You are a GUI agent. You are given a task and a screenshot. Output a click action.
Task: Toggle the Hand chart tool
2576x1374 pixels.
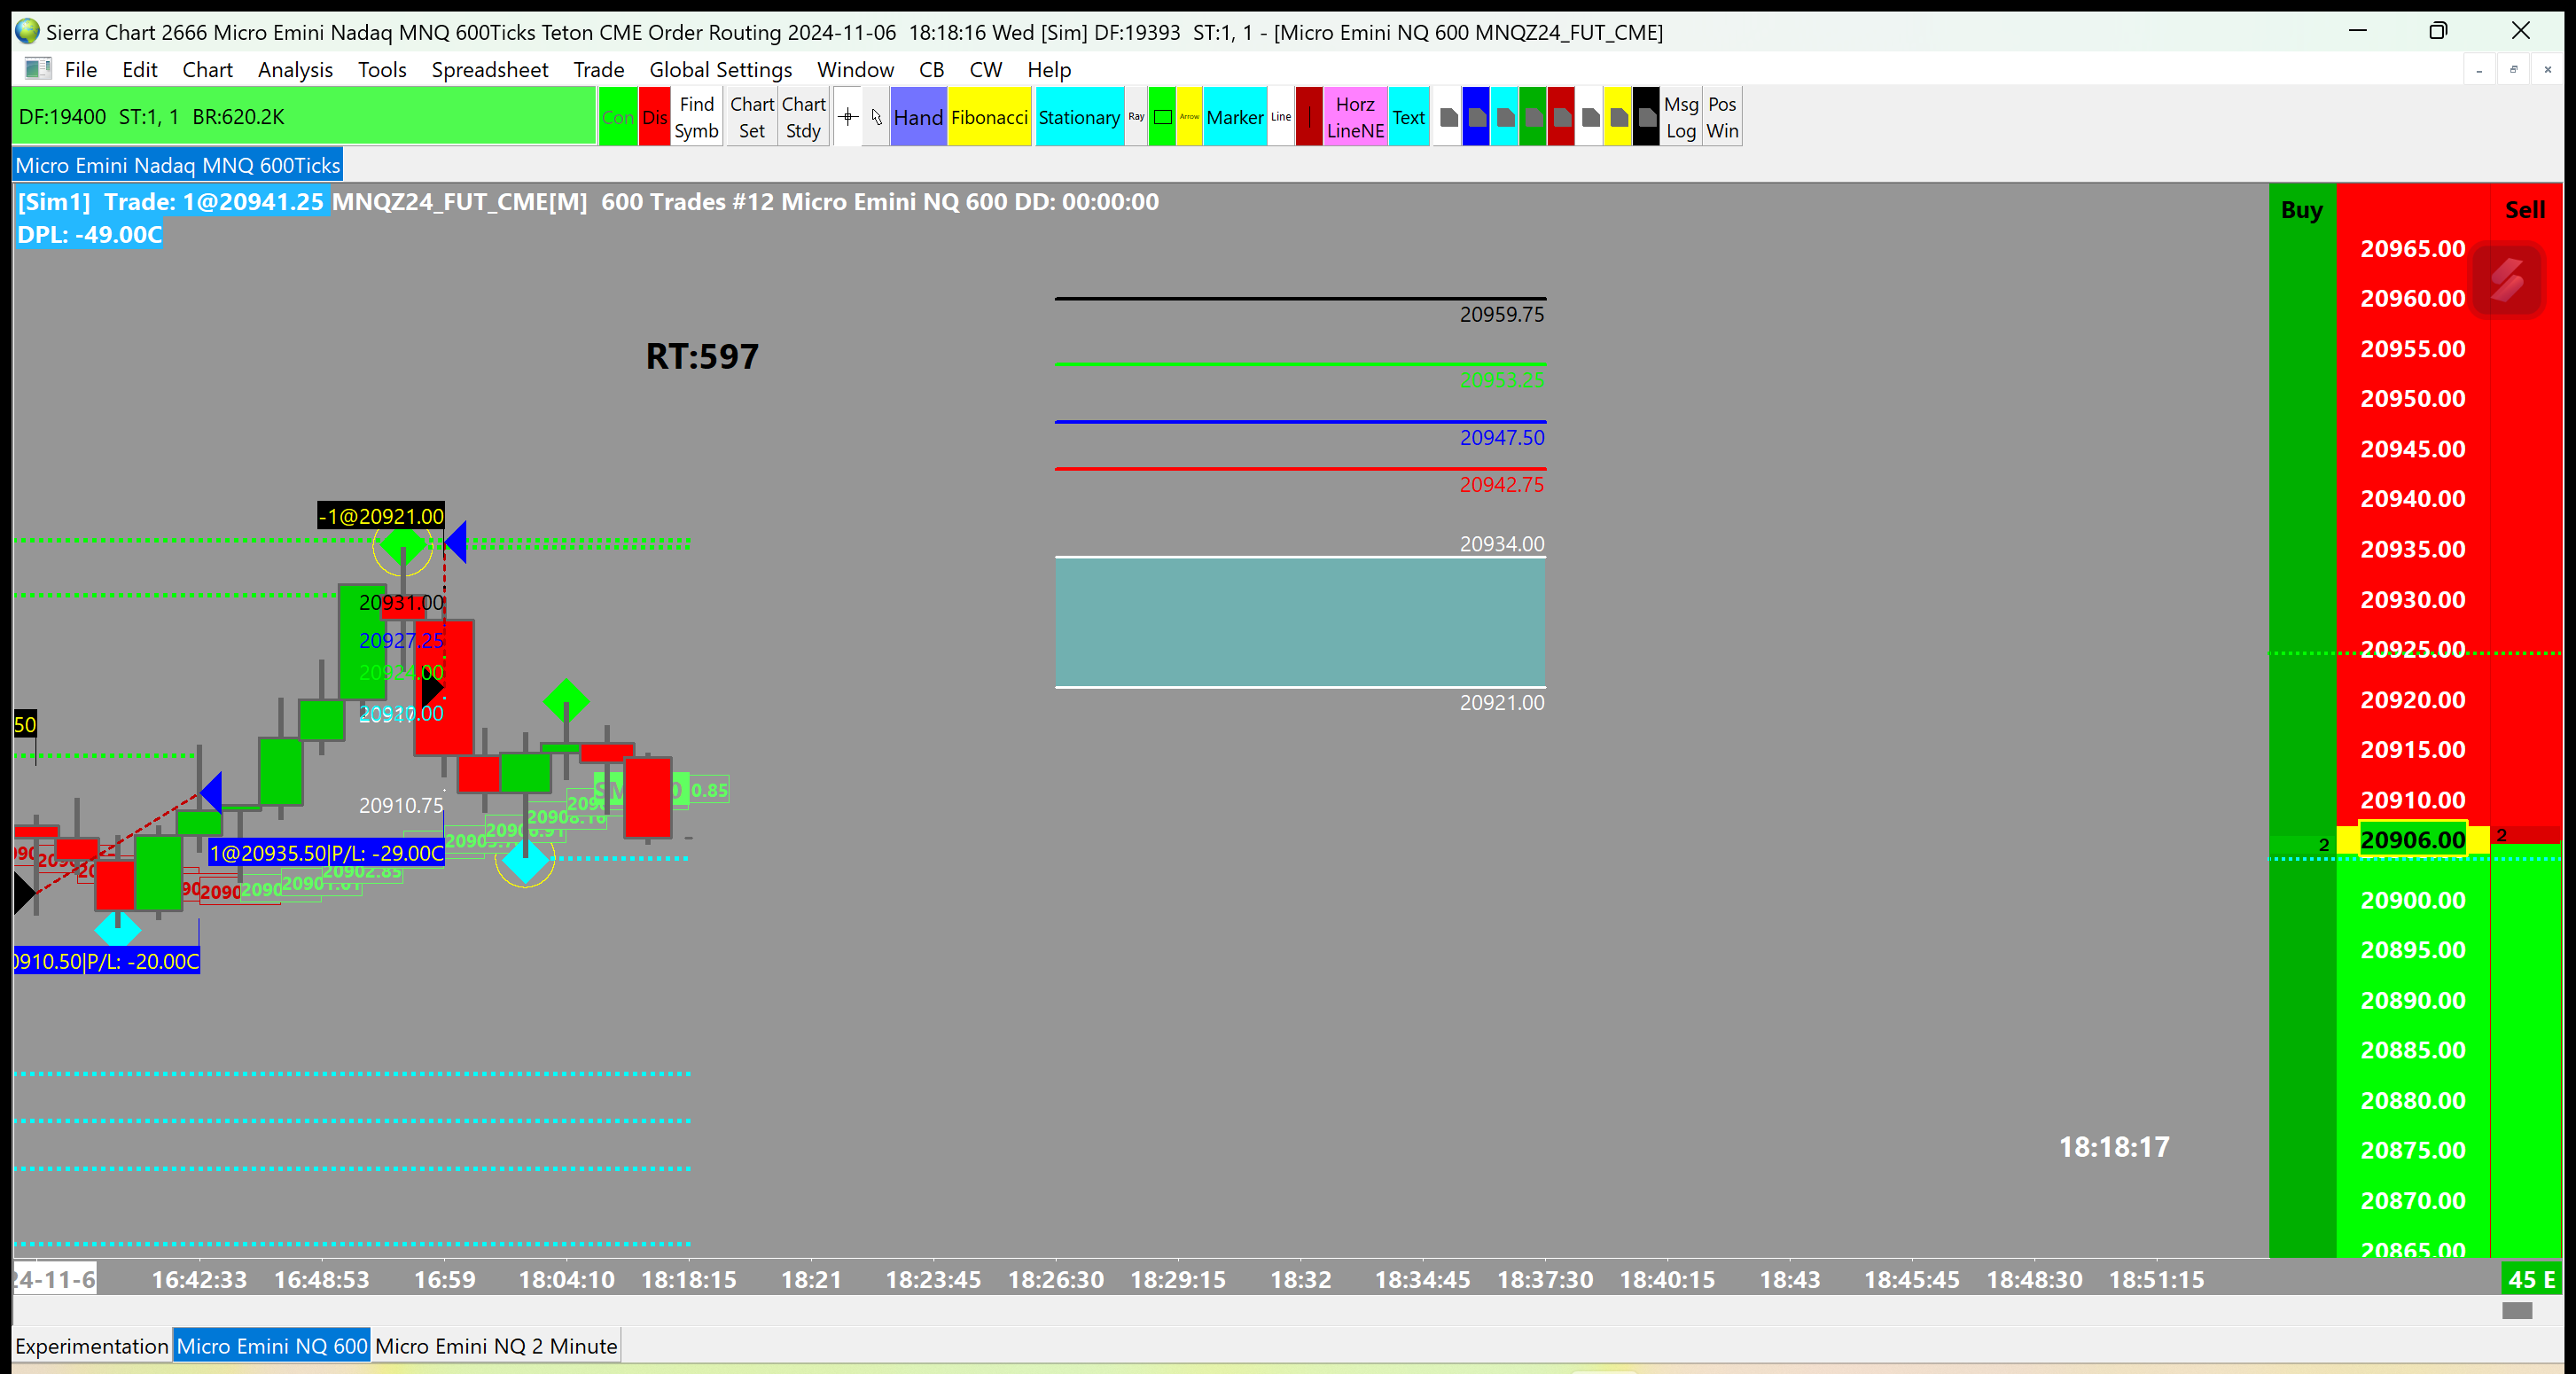(x=917, y=117)
